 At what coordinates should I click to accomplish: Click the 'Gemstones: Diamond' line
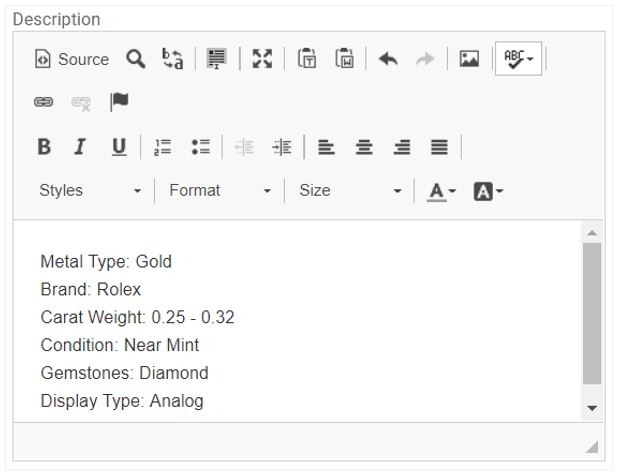[125, 373]
